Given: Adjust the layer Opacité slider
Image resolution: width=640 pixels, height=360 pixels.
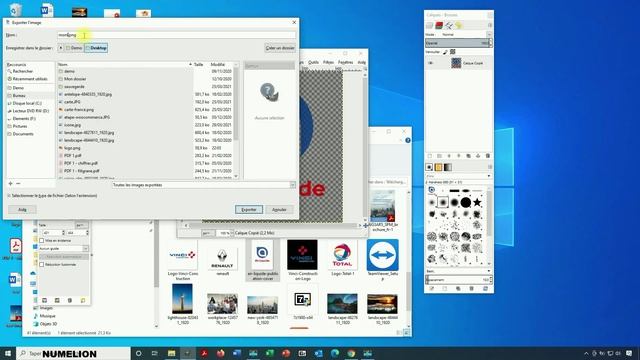Looking at the screenshot, I should pos(458,43).
